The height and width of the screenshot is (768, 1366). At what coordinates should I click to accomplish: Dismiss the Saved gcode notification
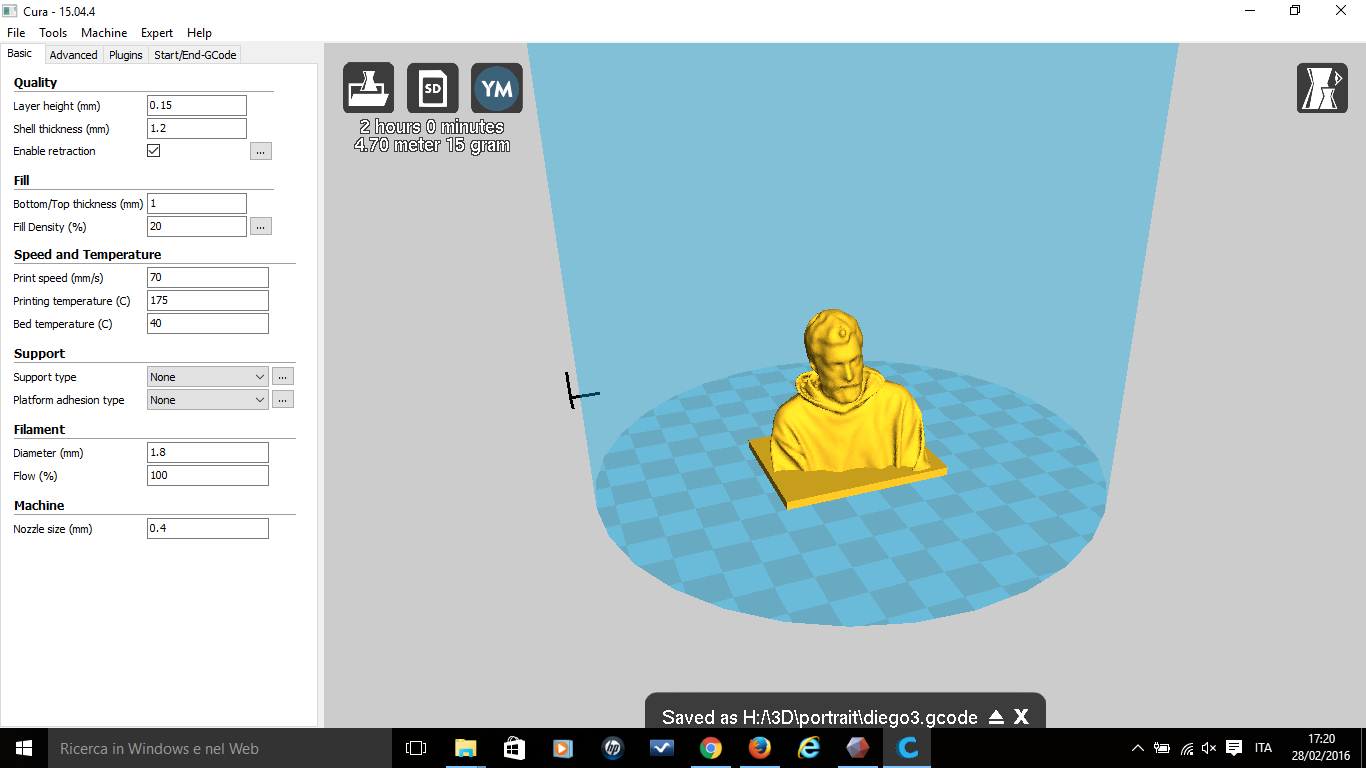coord(1021,717)
